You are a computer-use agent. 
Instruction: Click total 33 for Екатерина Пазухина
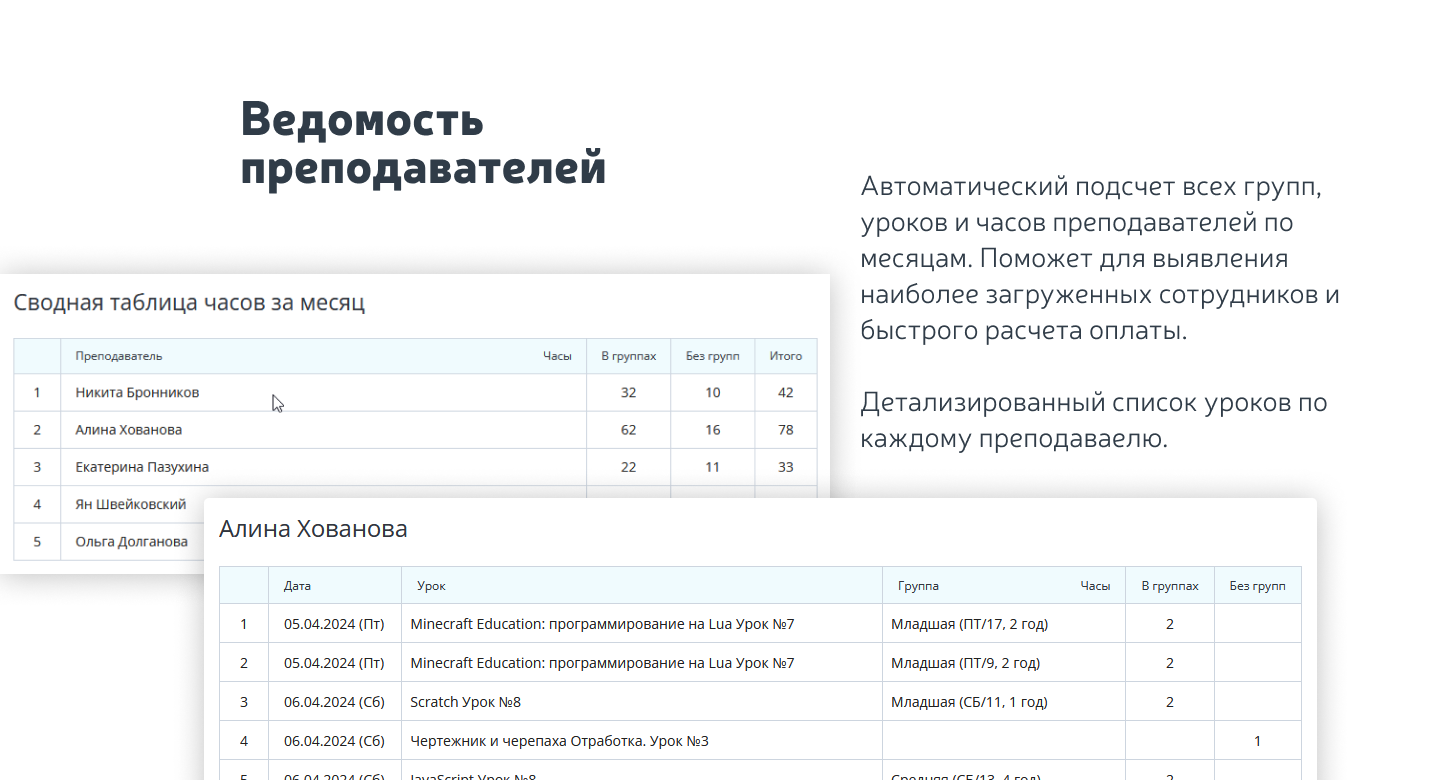pos(786,467)
